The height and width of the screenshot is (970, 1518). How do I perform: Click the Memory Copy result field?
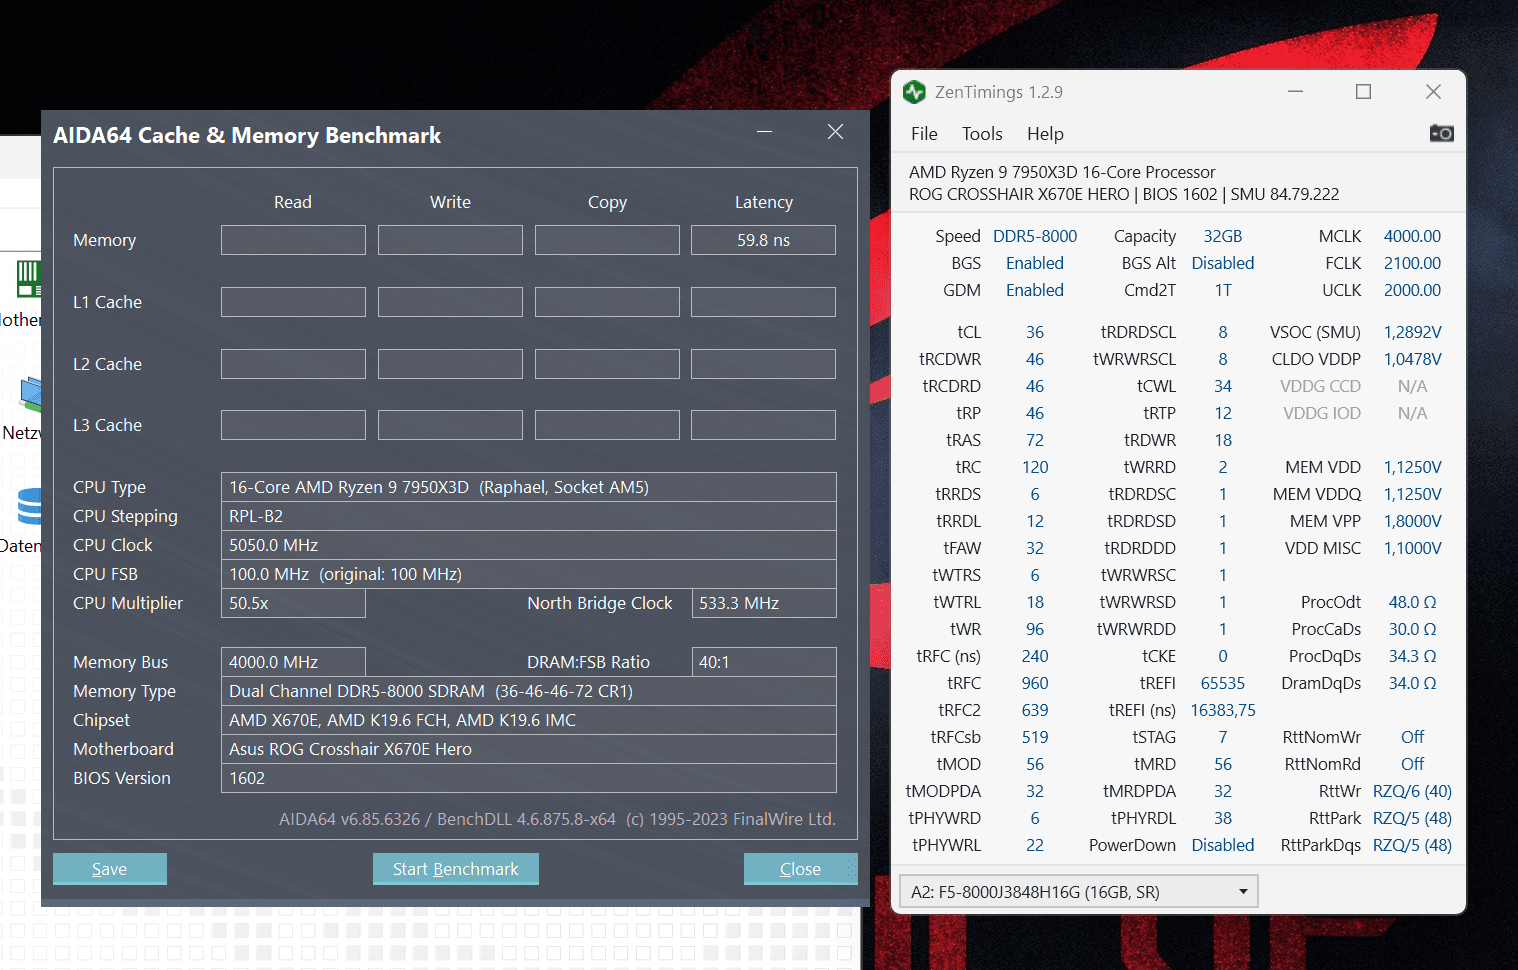point(607,240)
